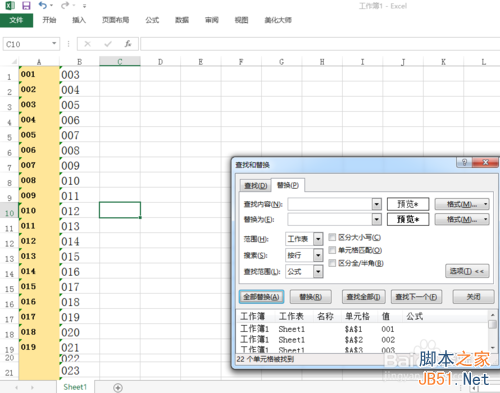Switch to the 开始 ribbon tab
Image resolution: width=500 pixels, height=393 pixels.
49,20
